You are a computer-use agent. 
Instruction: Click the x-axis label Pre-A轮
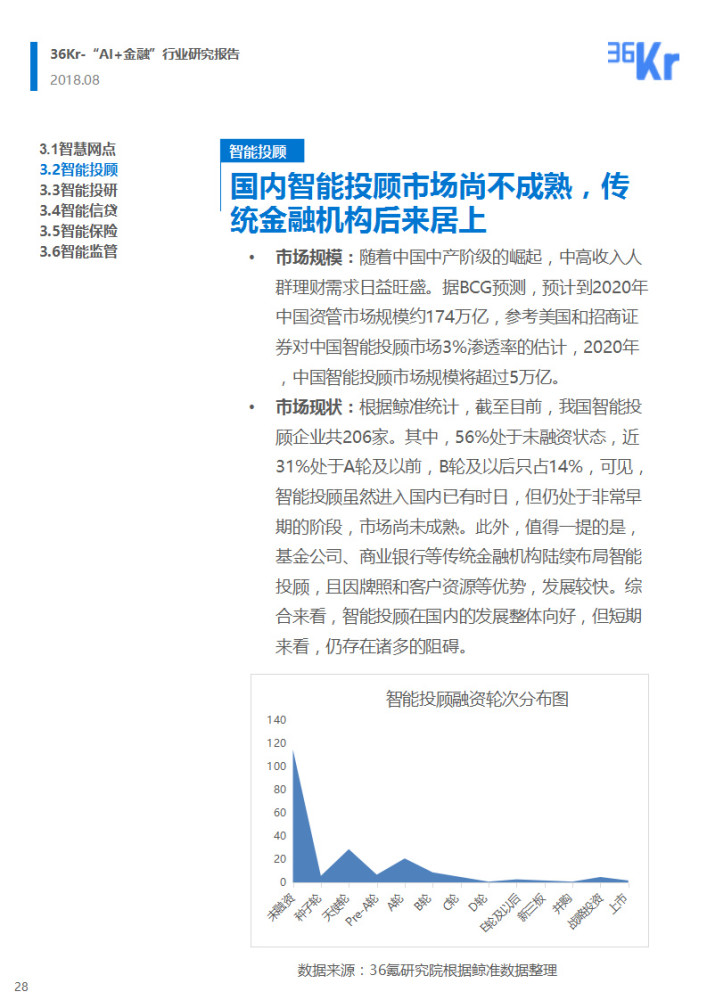coord(361,910)
